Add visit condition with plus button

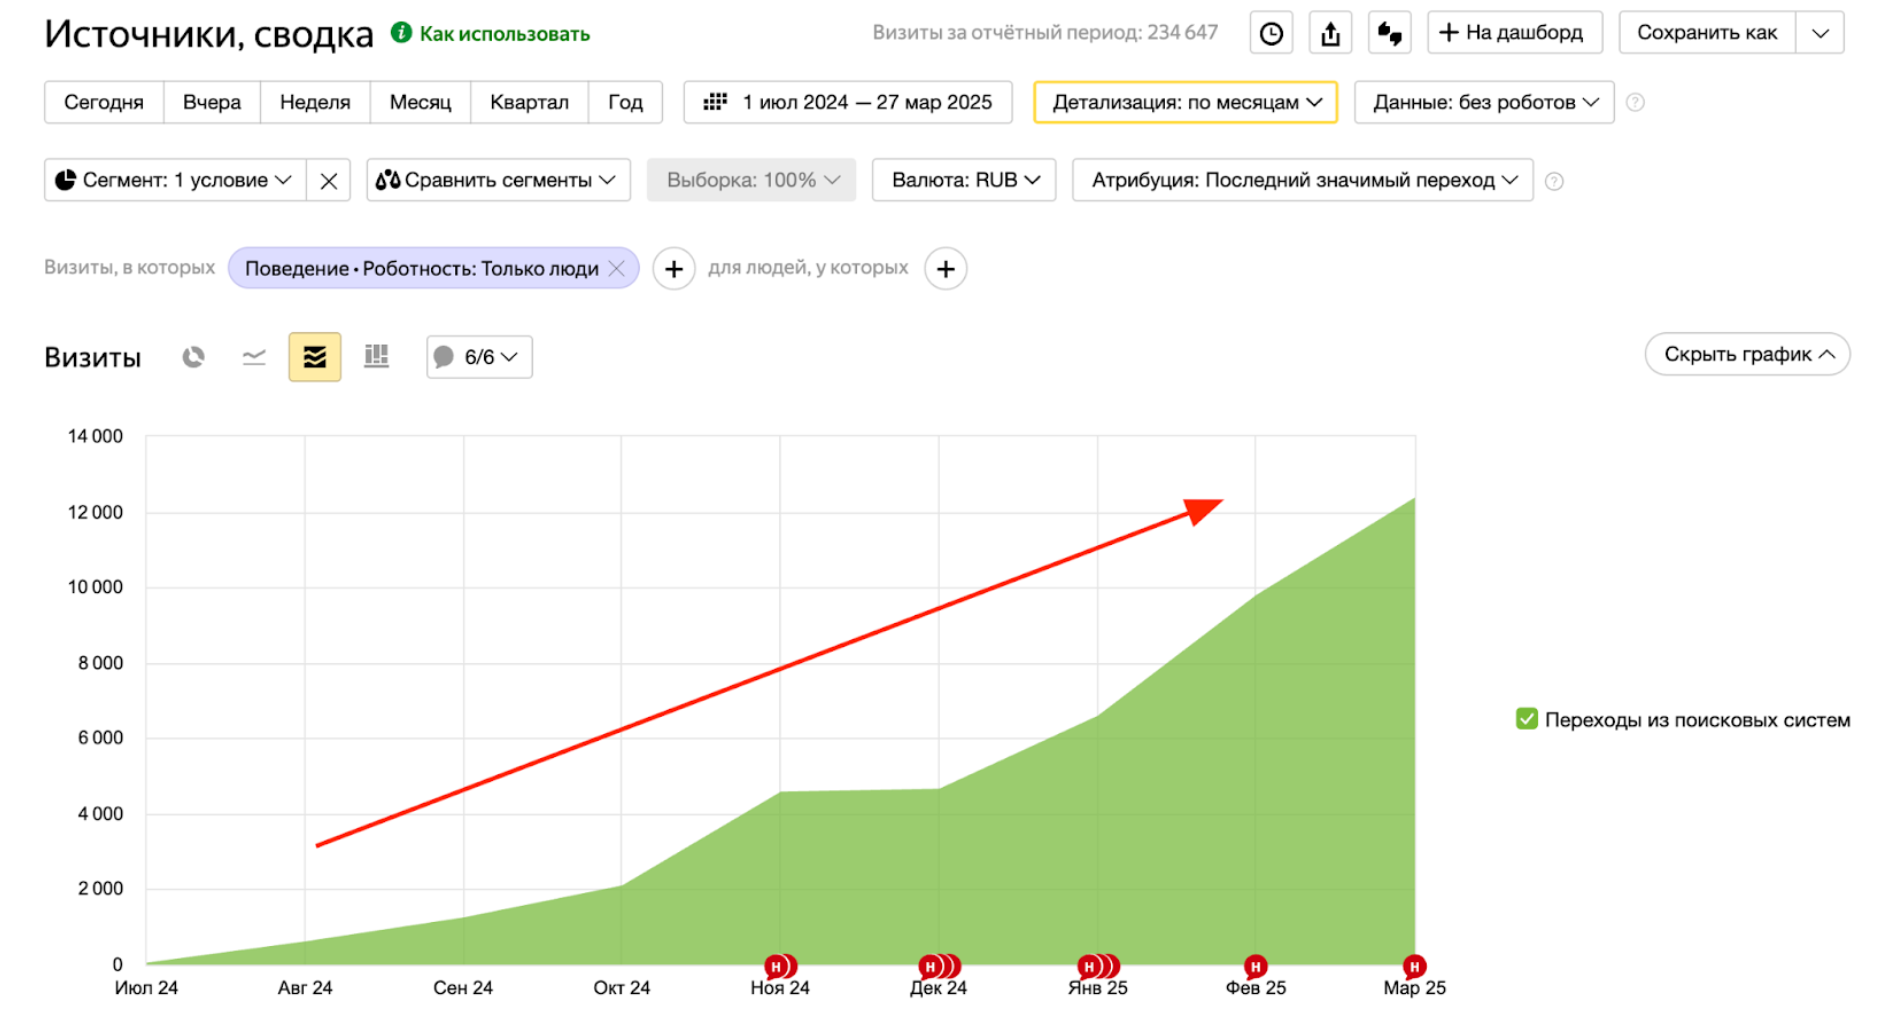click(x=674, y=269)
